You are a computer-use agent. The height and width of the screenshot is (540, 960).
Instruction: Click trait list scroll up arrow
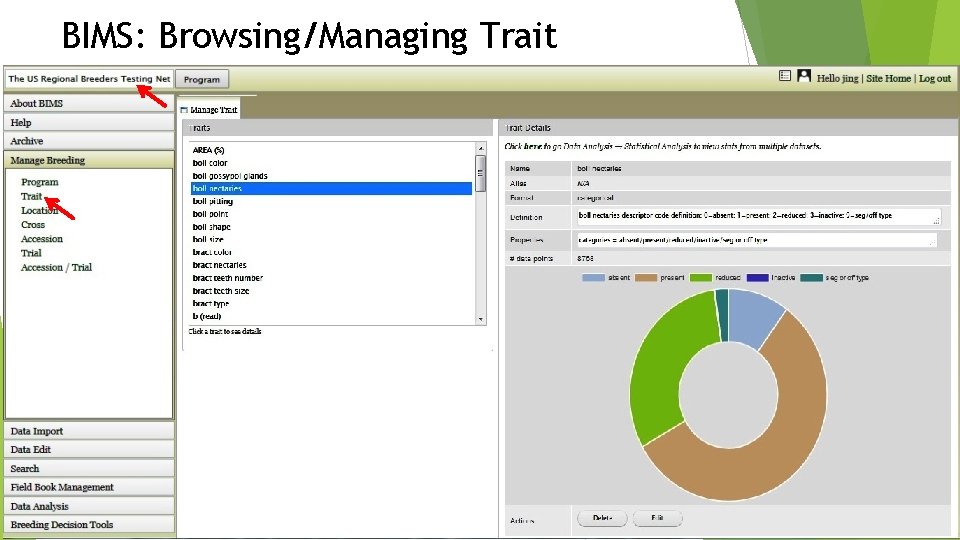click(481, 148)
